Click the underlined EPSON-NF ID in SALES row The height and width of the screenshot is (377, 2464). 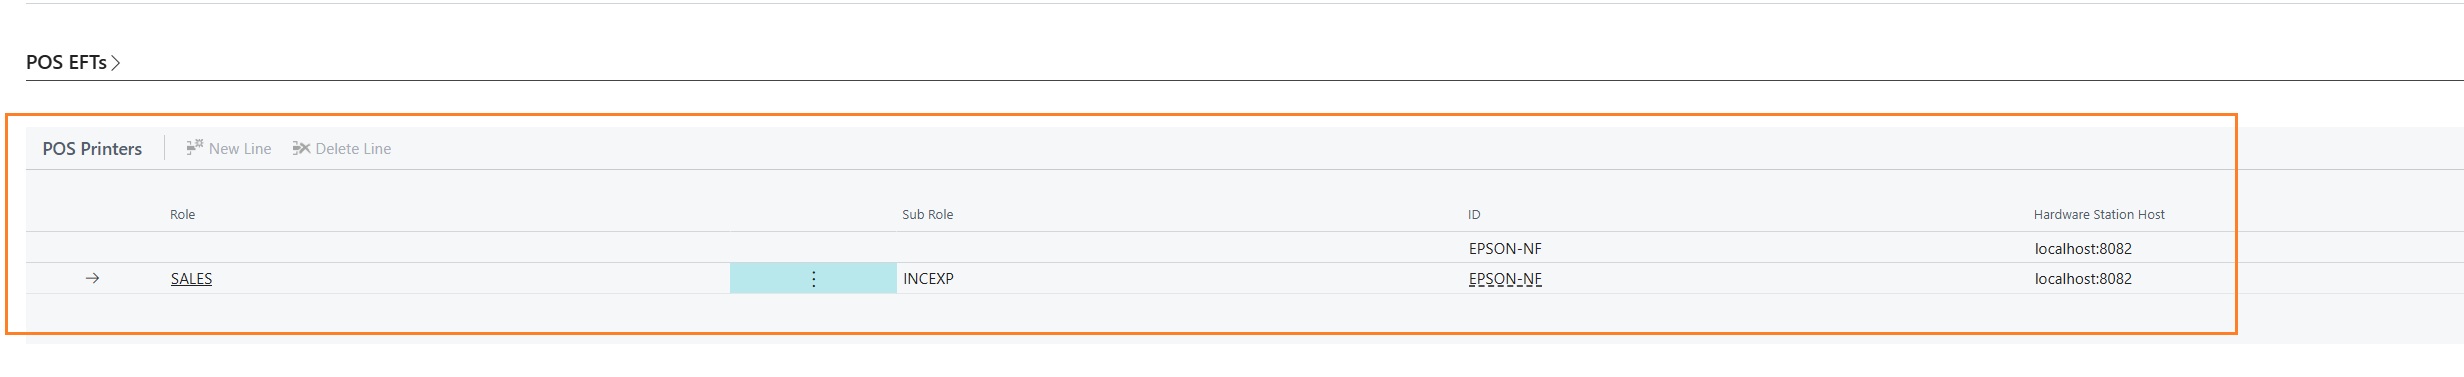click(1505, 279)
